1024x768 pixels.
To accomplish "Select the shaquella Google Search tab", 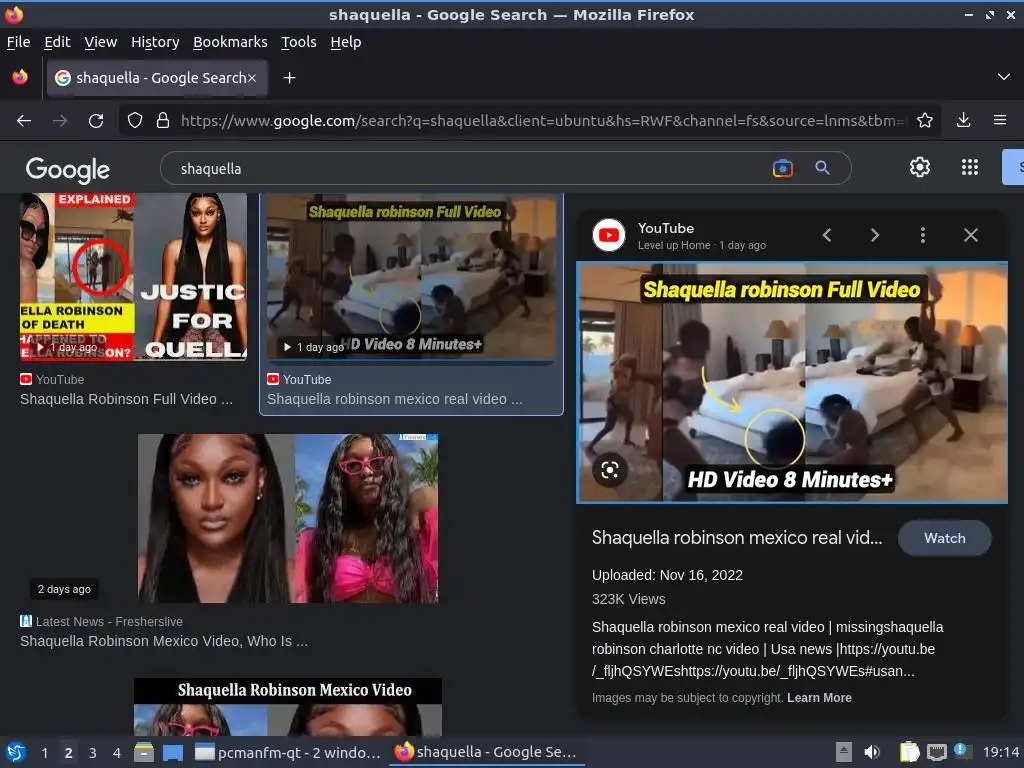I will coord(157,78).
